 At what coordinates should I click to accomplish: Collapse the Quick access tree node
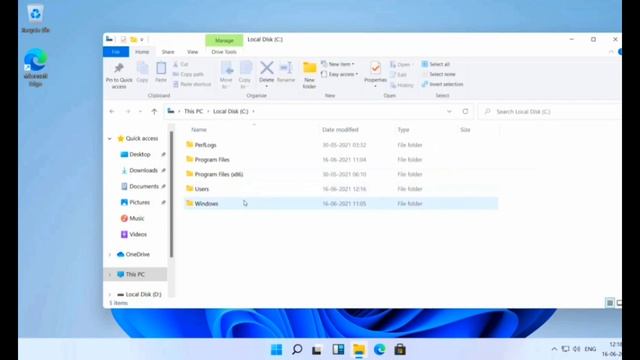(x=110, y=139)
